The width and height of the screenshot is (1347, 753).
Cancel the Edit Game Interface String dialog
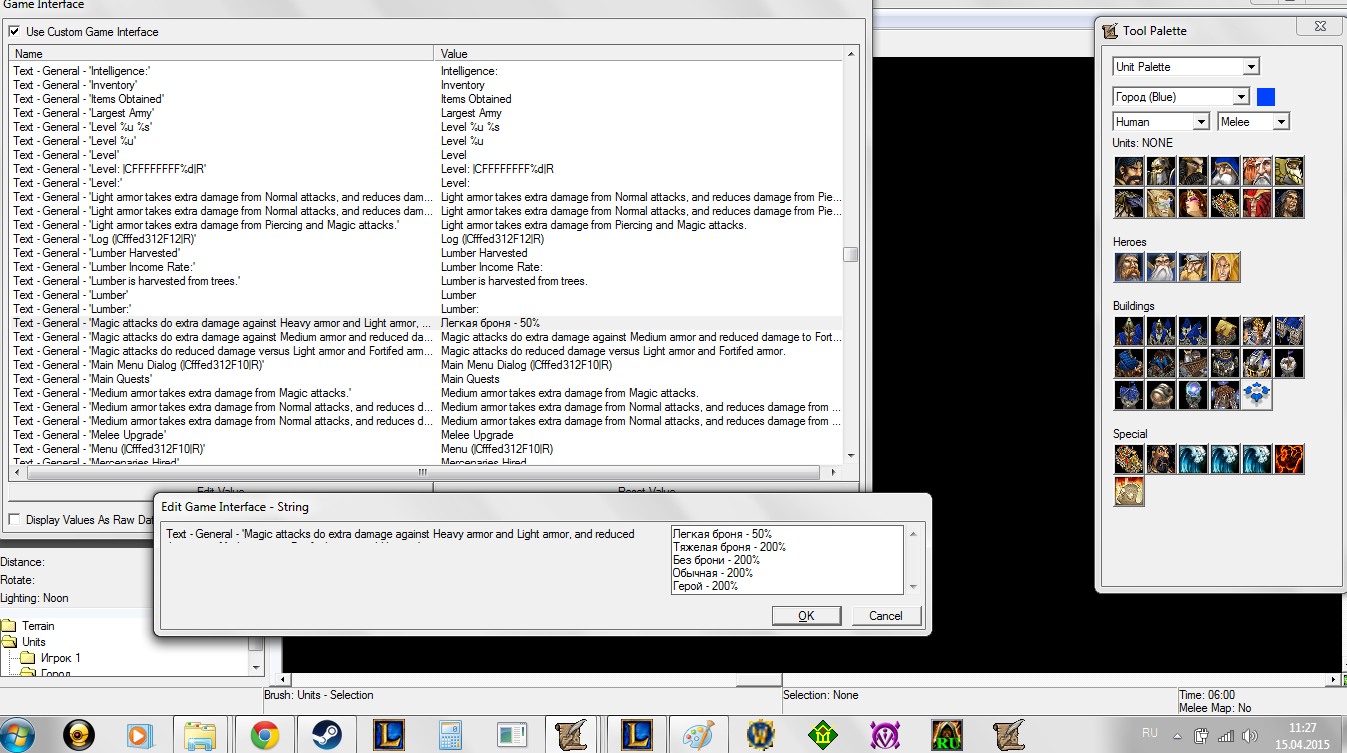point(886,616)
